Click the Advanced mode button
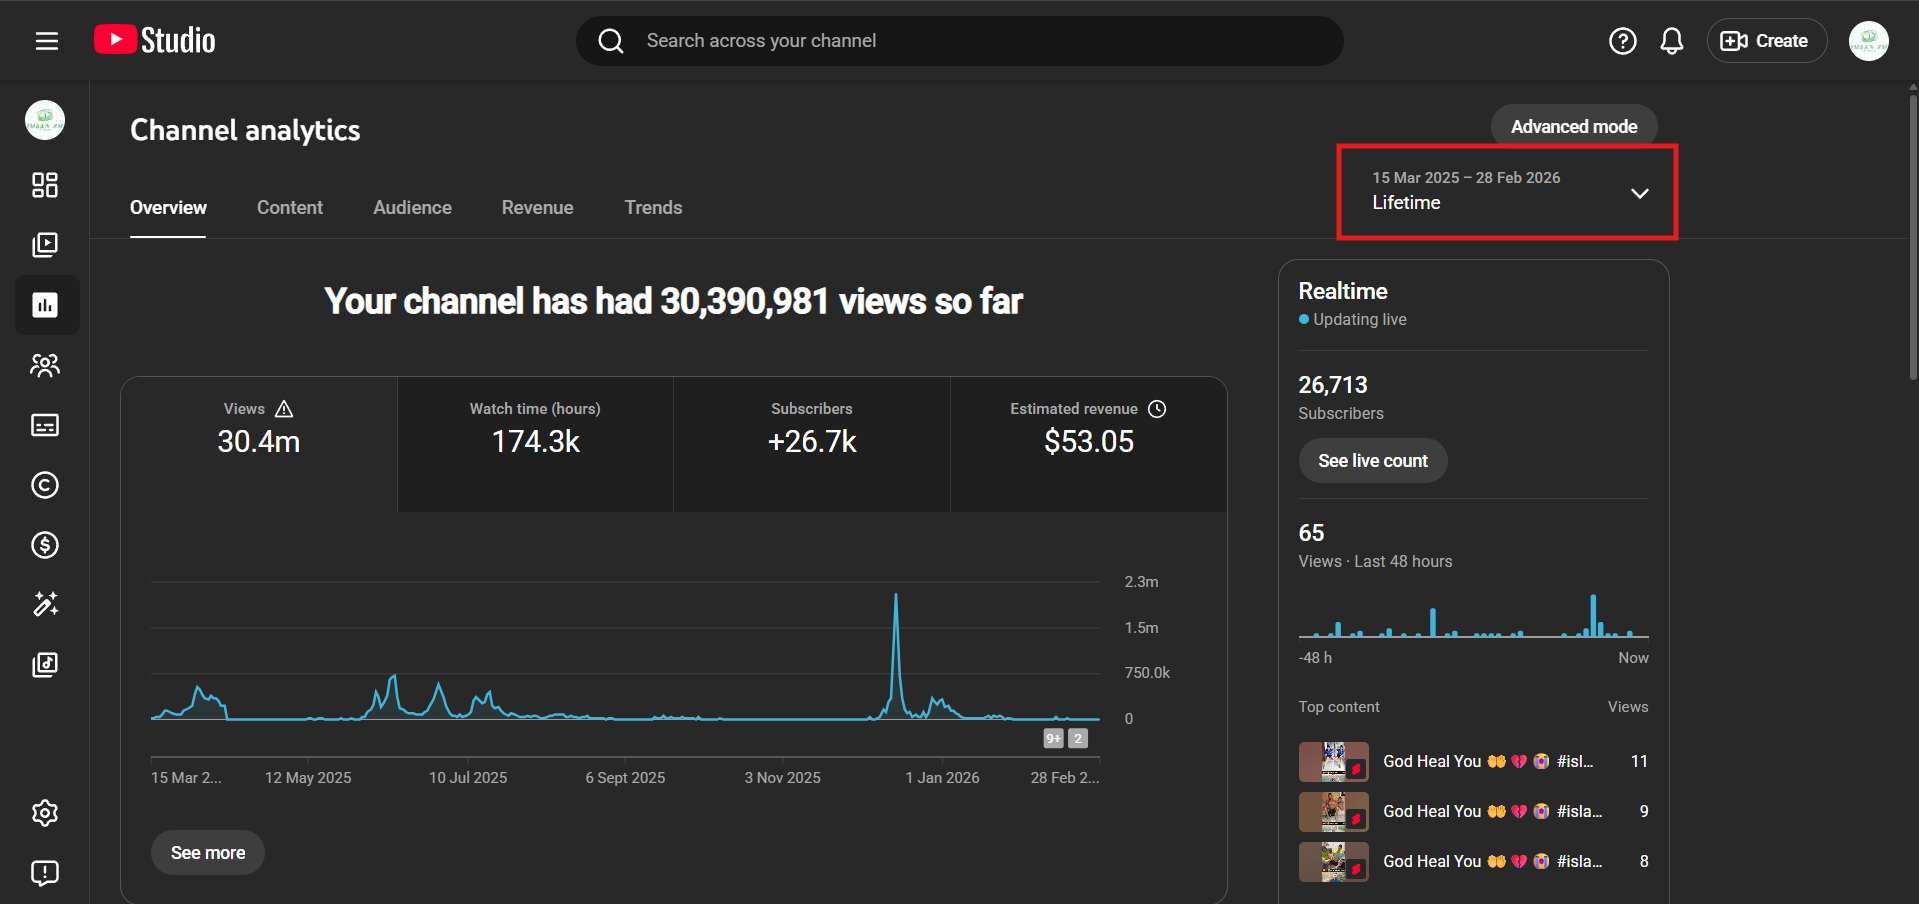Image resolution: width=1919 pixels, height=904 pixels. coord(1573,127)
